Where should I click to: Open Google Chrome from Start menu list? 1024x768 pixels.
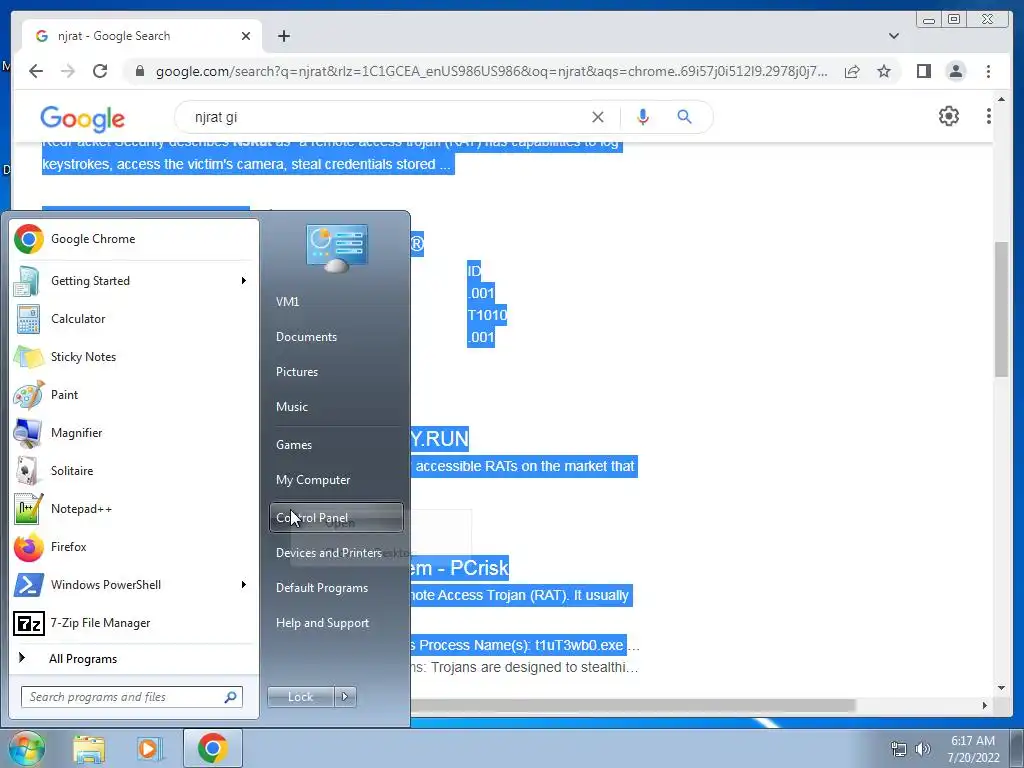pos(134,239)
